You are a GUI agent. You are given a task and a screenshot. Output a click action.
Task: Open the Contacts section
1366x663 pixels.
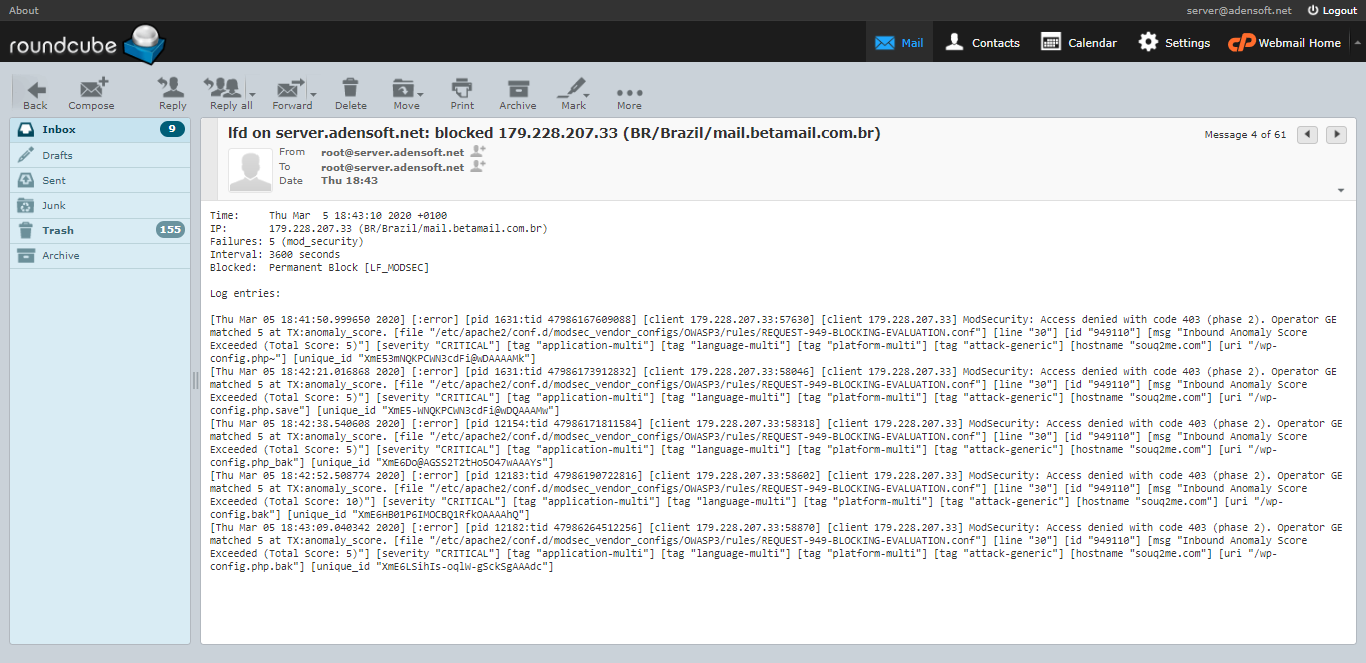(982, 43)
